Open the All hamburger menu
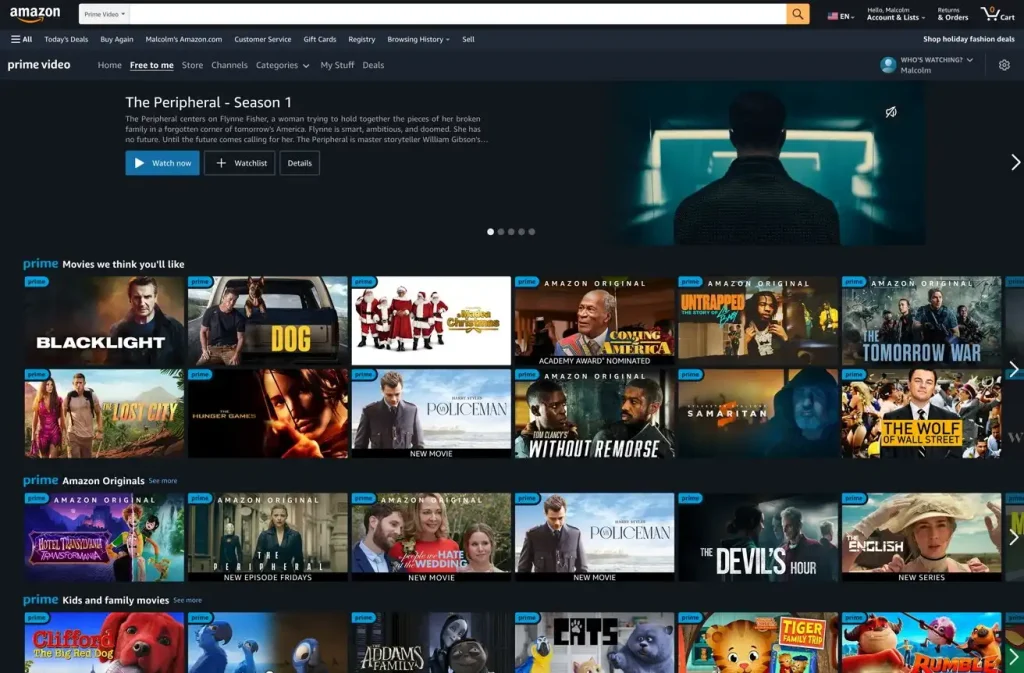 tap(22, 39)
